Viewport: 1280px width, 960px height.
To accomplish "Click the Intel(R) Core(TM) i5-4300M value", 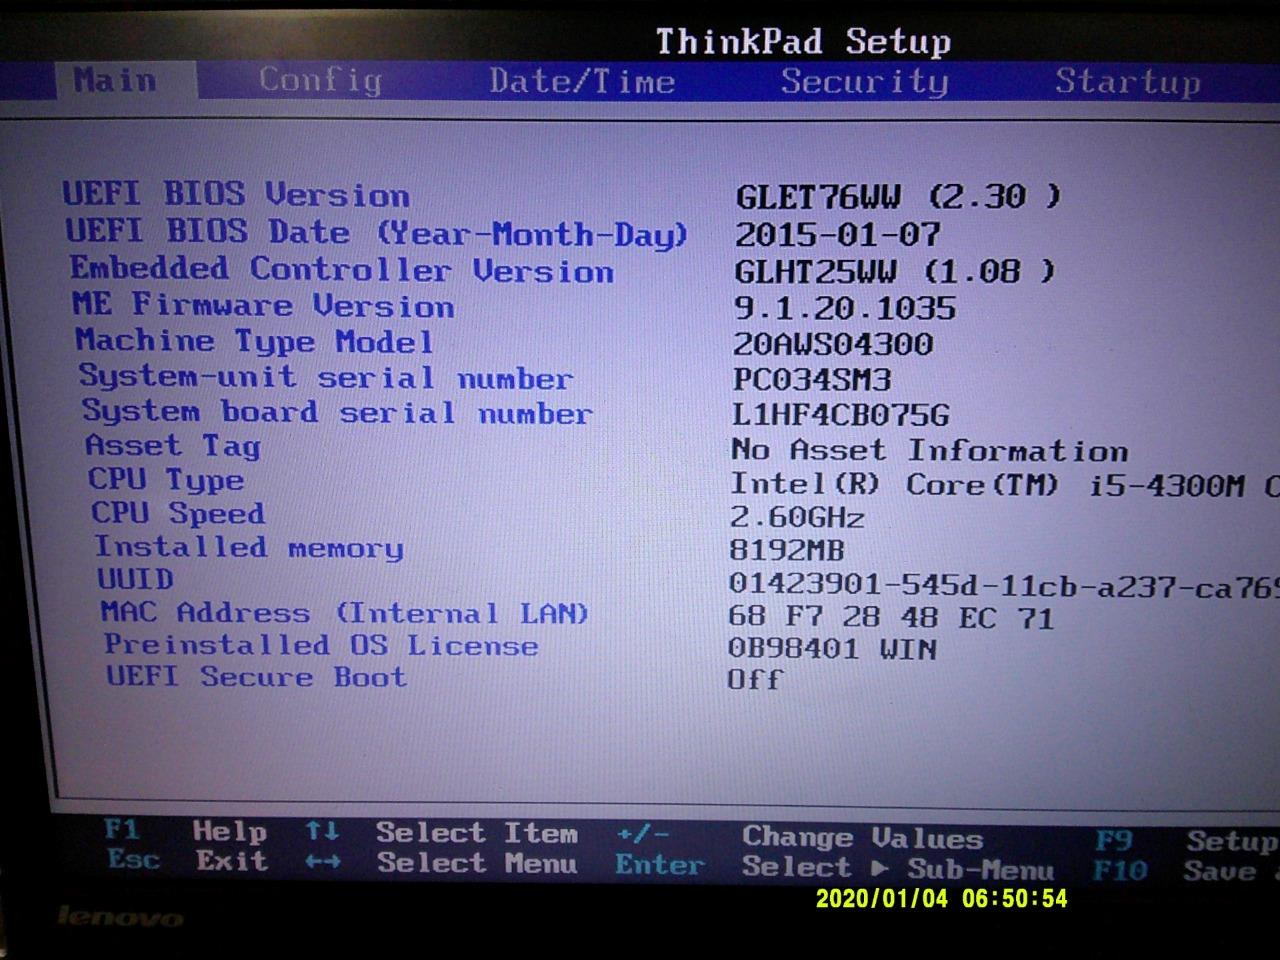I will 1004,485.
